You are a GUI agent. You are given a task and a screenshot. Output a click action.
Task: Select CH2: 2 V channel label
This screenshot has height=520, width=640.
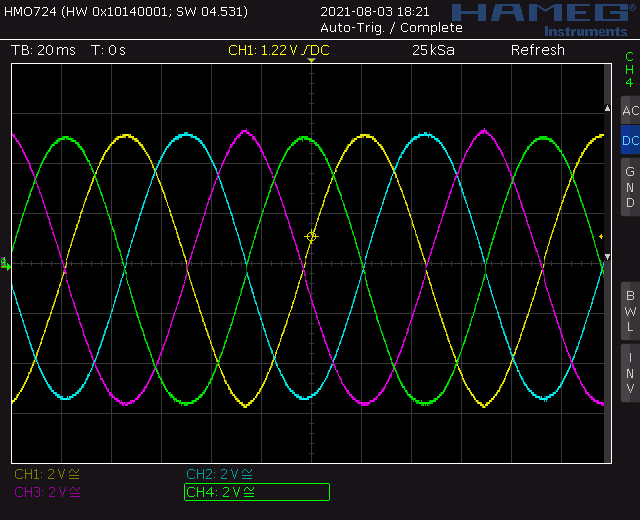point(220,474)
